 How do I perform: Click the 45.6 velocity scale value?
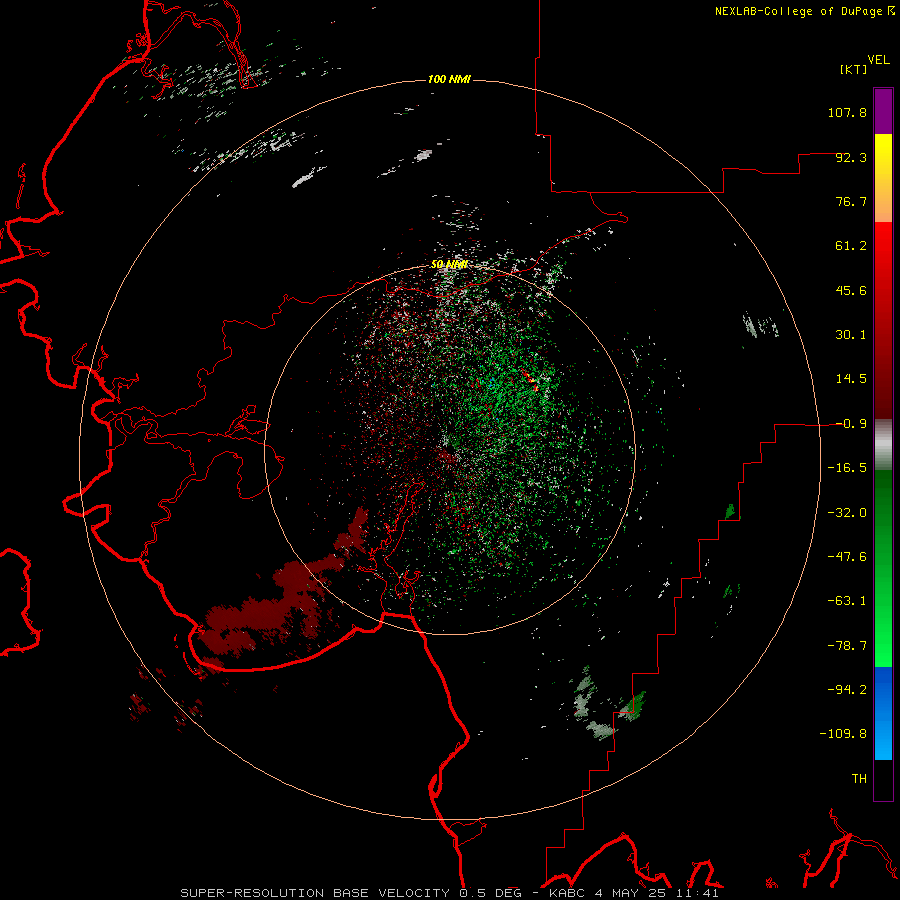tap(851, 290)
